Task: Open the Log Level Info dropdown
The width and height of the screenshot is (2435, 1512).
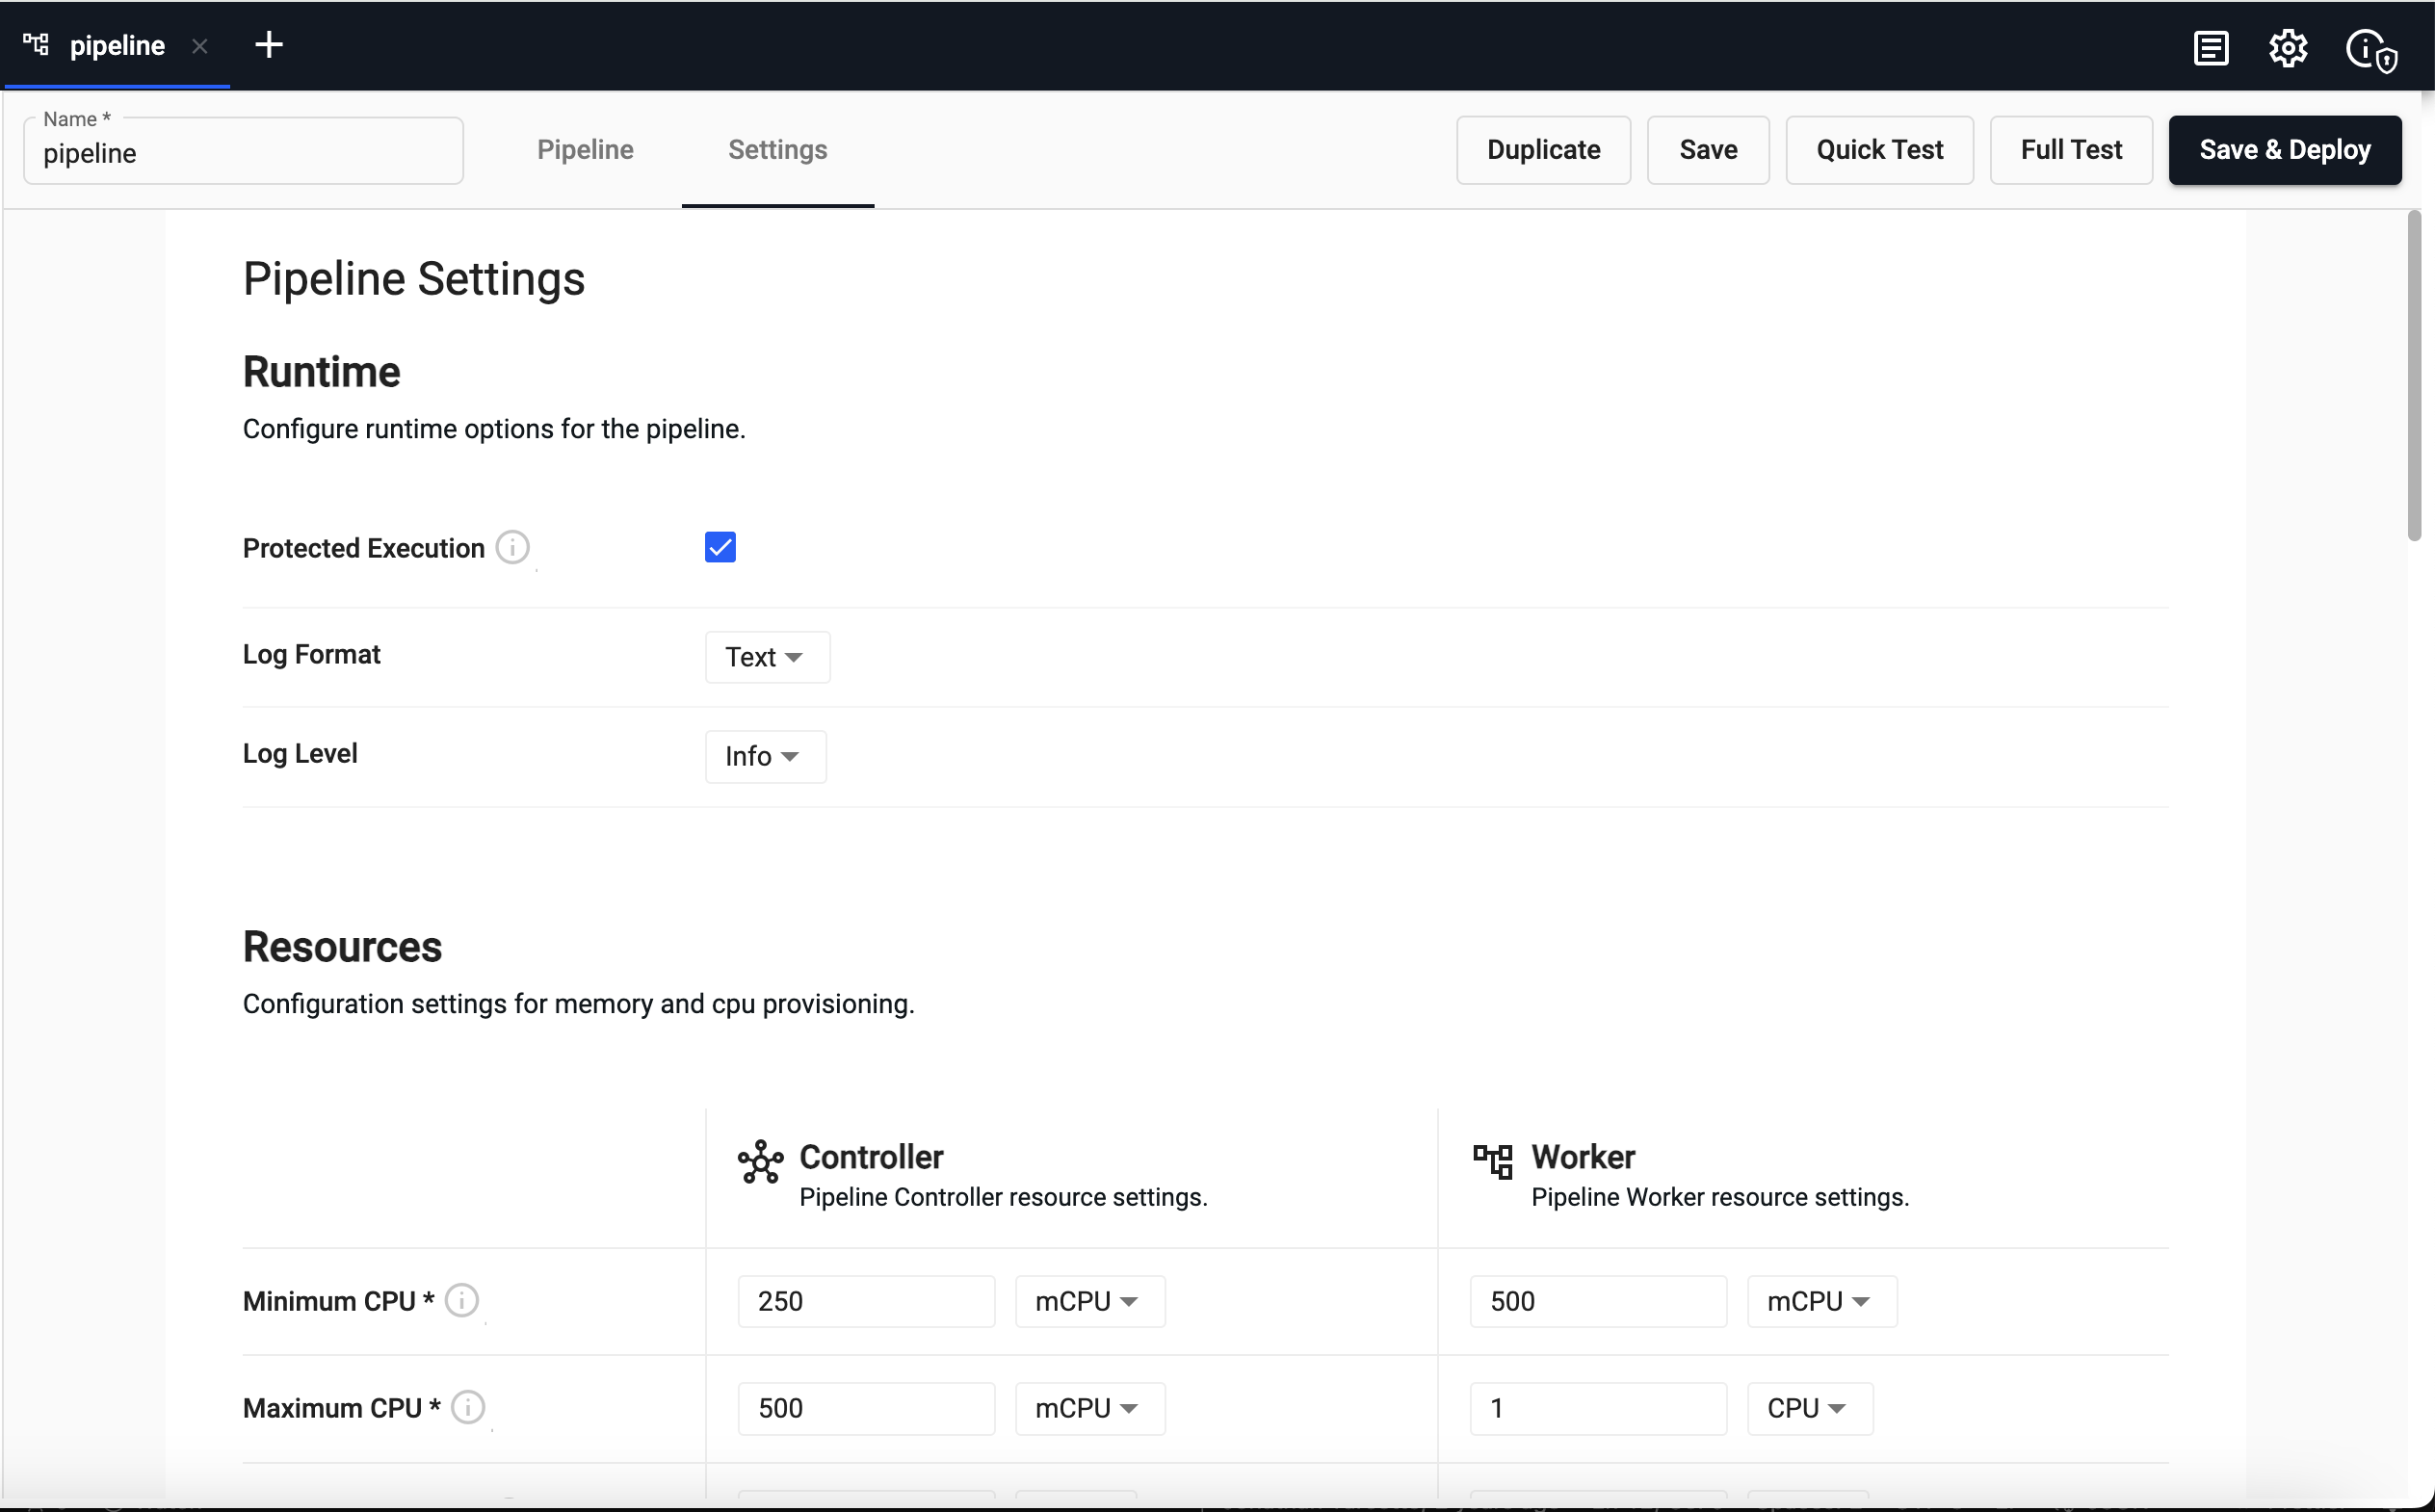Action: pyautogui.click(x=764, y=756)
